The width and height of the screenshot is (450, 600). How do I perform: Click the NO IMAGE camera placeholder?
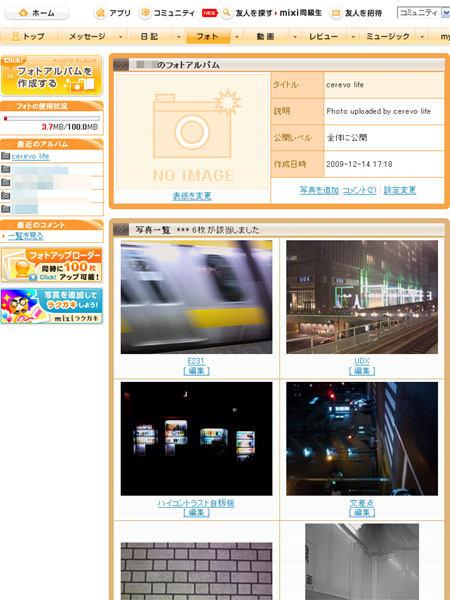192,132
